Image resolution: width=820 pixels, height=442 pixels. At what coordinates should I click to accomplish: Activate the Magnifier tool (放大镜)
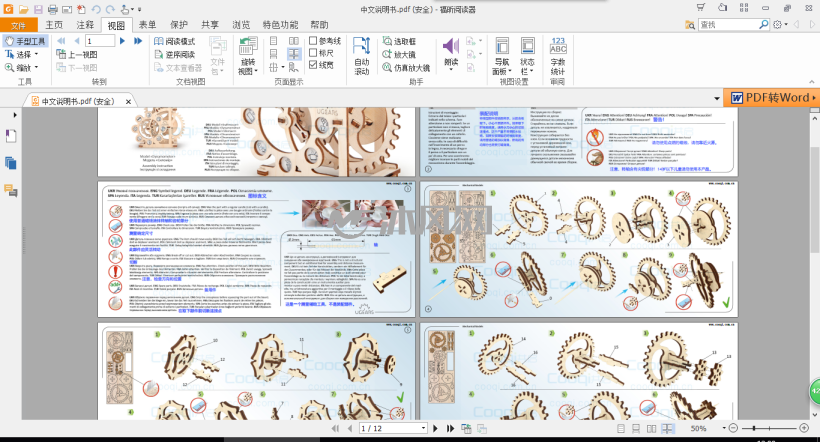pyautogui.click(x=399, y=54)
